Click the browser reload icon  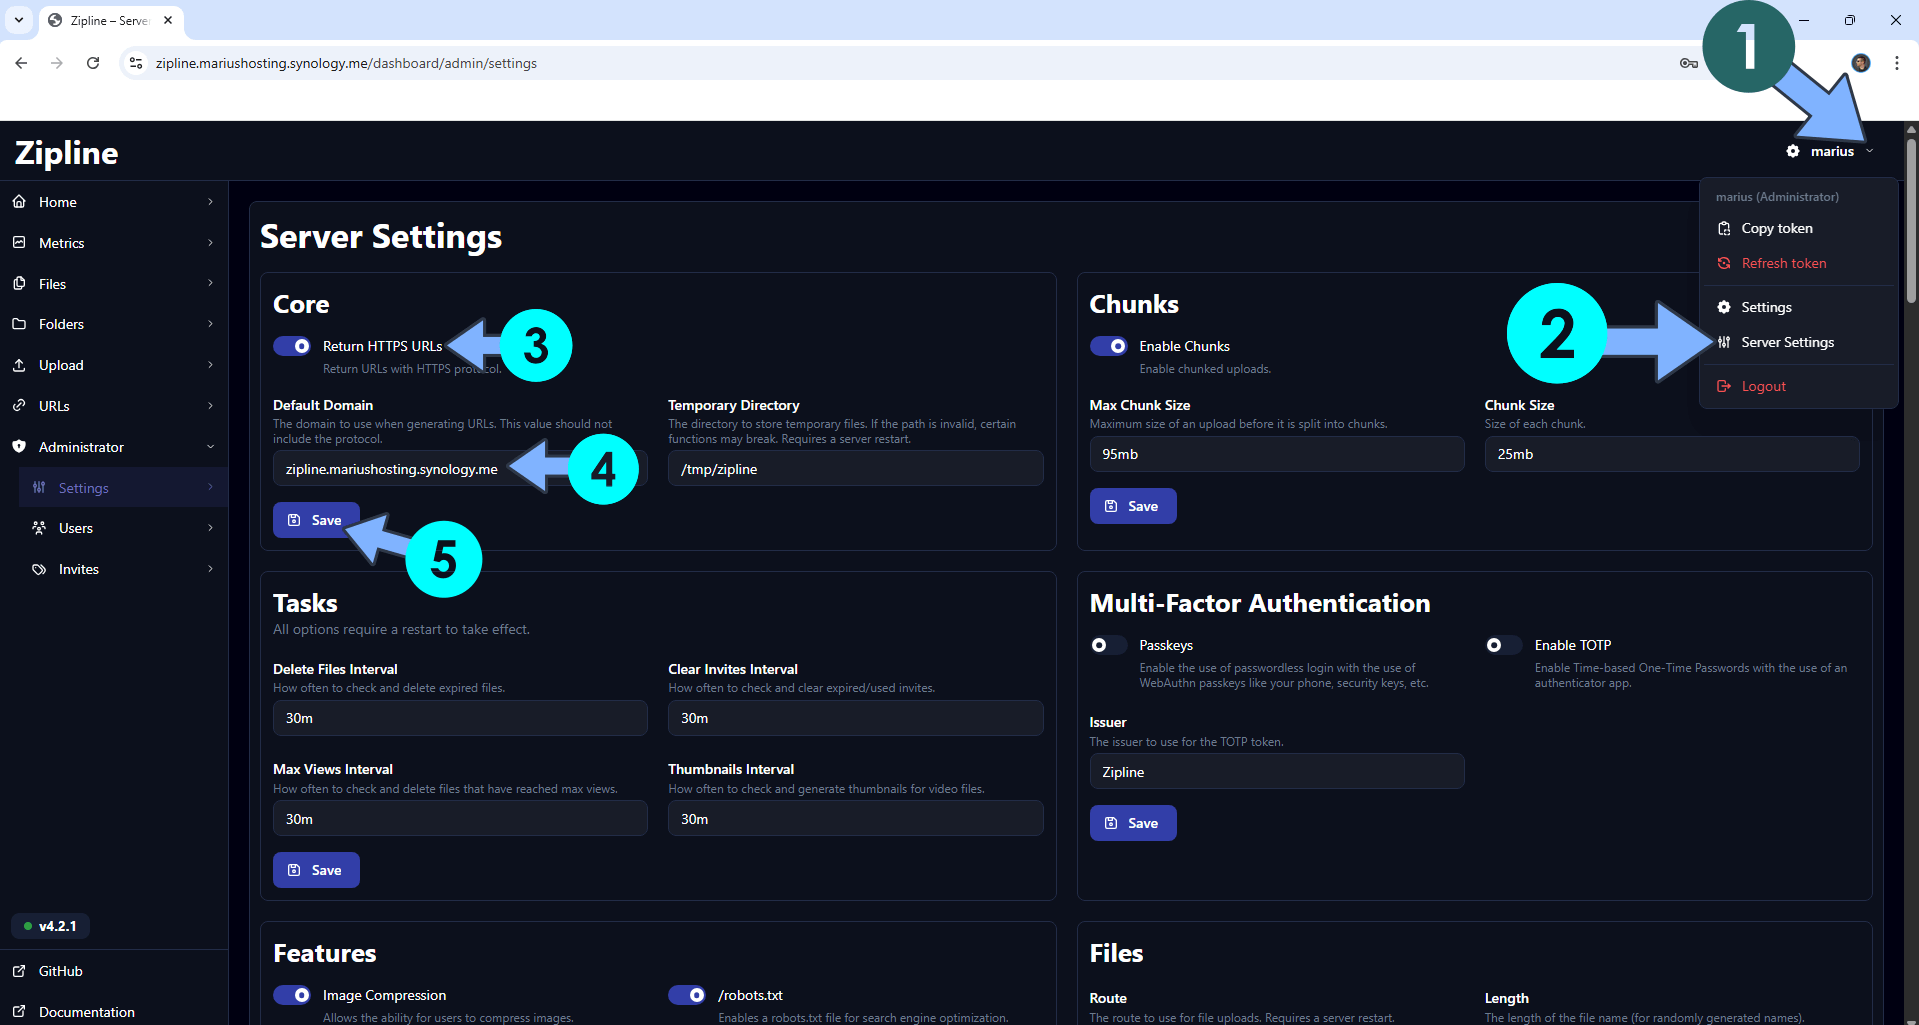(x=93, y=63)
